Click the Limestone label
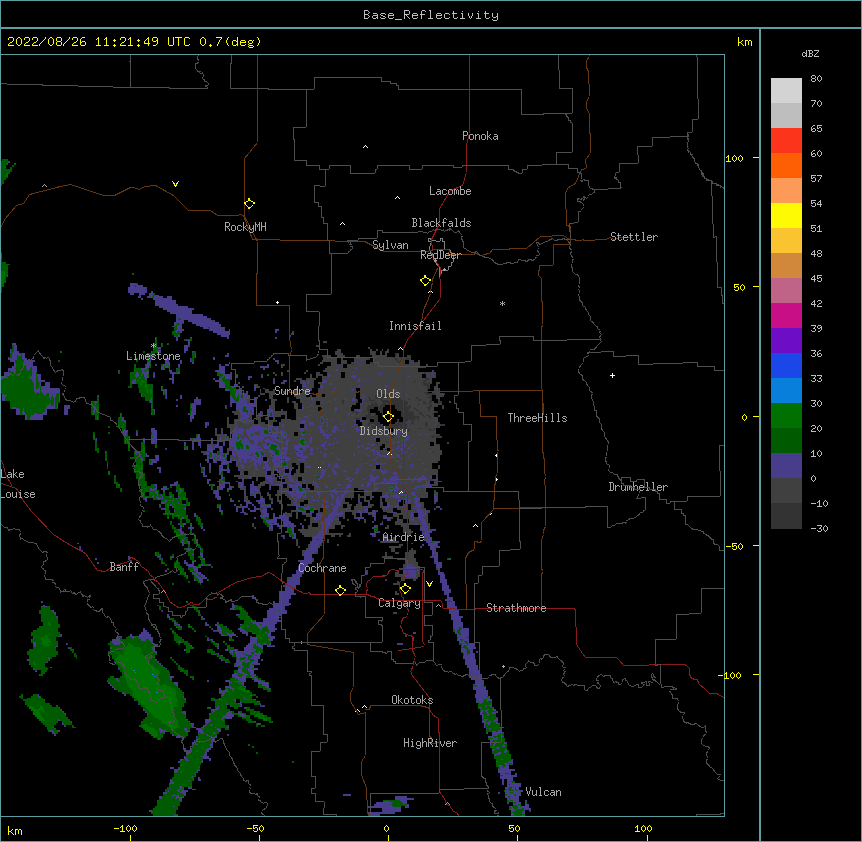Screen dimensions: 862x842 point(153,356)
